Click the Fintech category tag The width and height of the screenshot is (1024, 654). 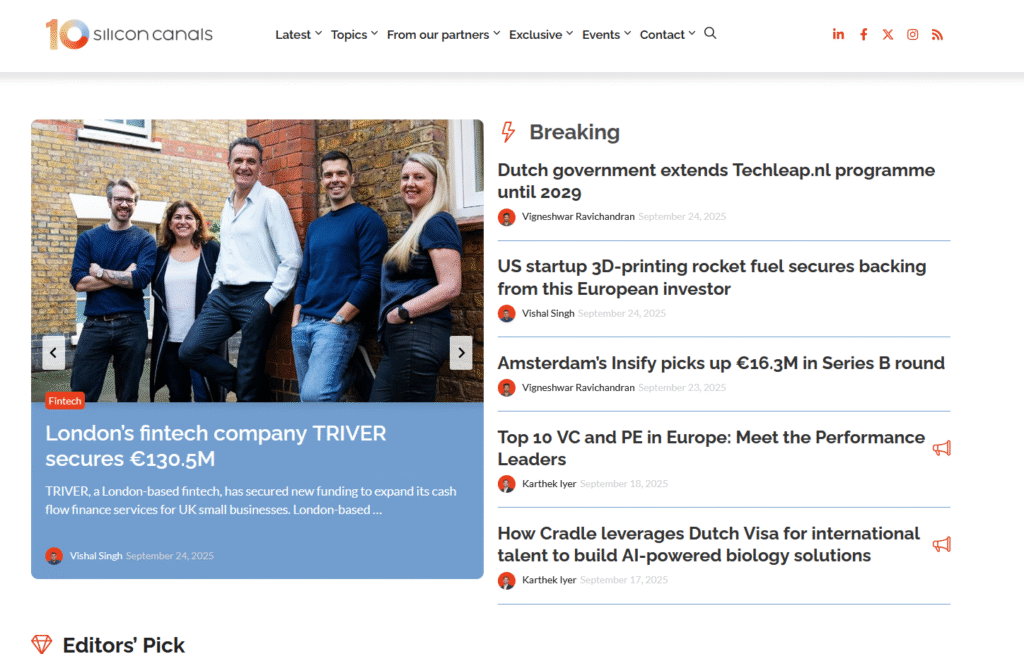point(65,401)
